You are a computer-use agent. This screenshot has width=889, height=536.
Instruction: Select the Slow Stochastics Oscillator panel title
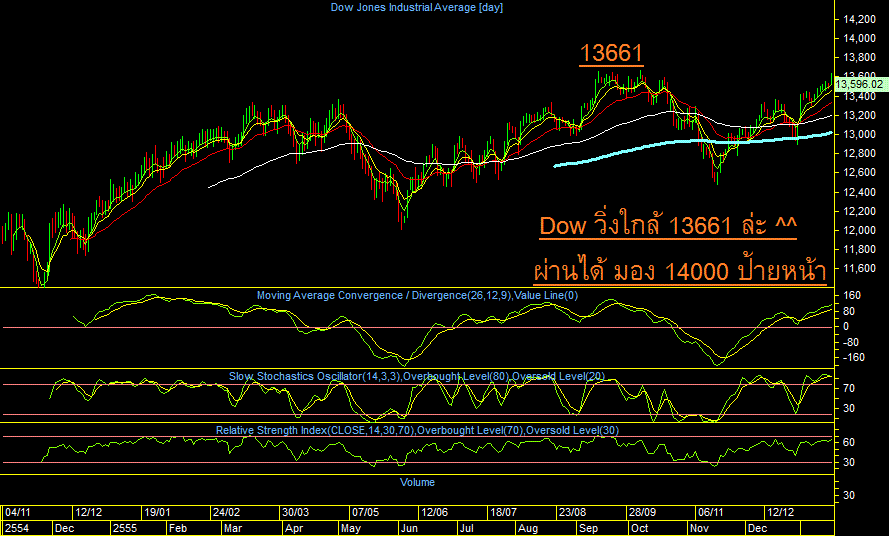(x=417, y=376)
